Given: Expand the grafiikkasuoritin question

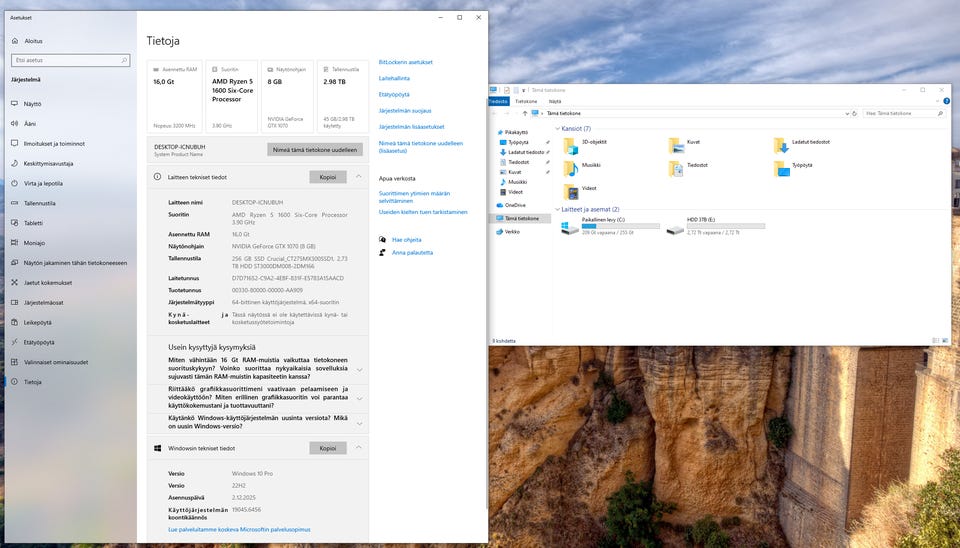Looking at the screenshot, I should (x=359, y=399).
